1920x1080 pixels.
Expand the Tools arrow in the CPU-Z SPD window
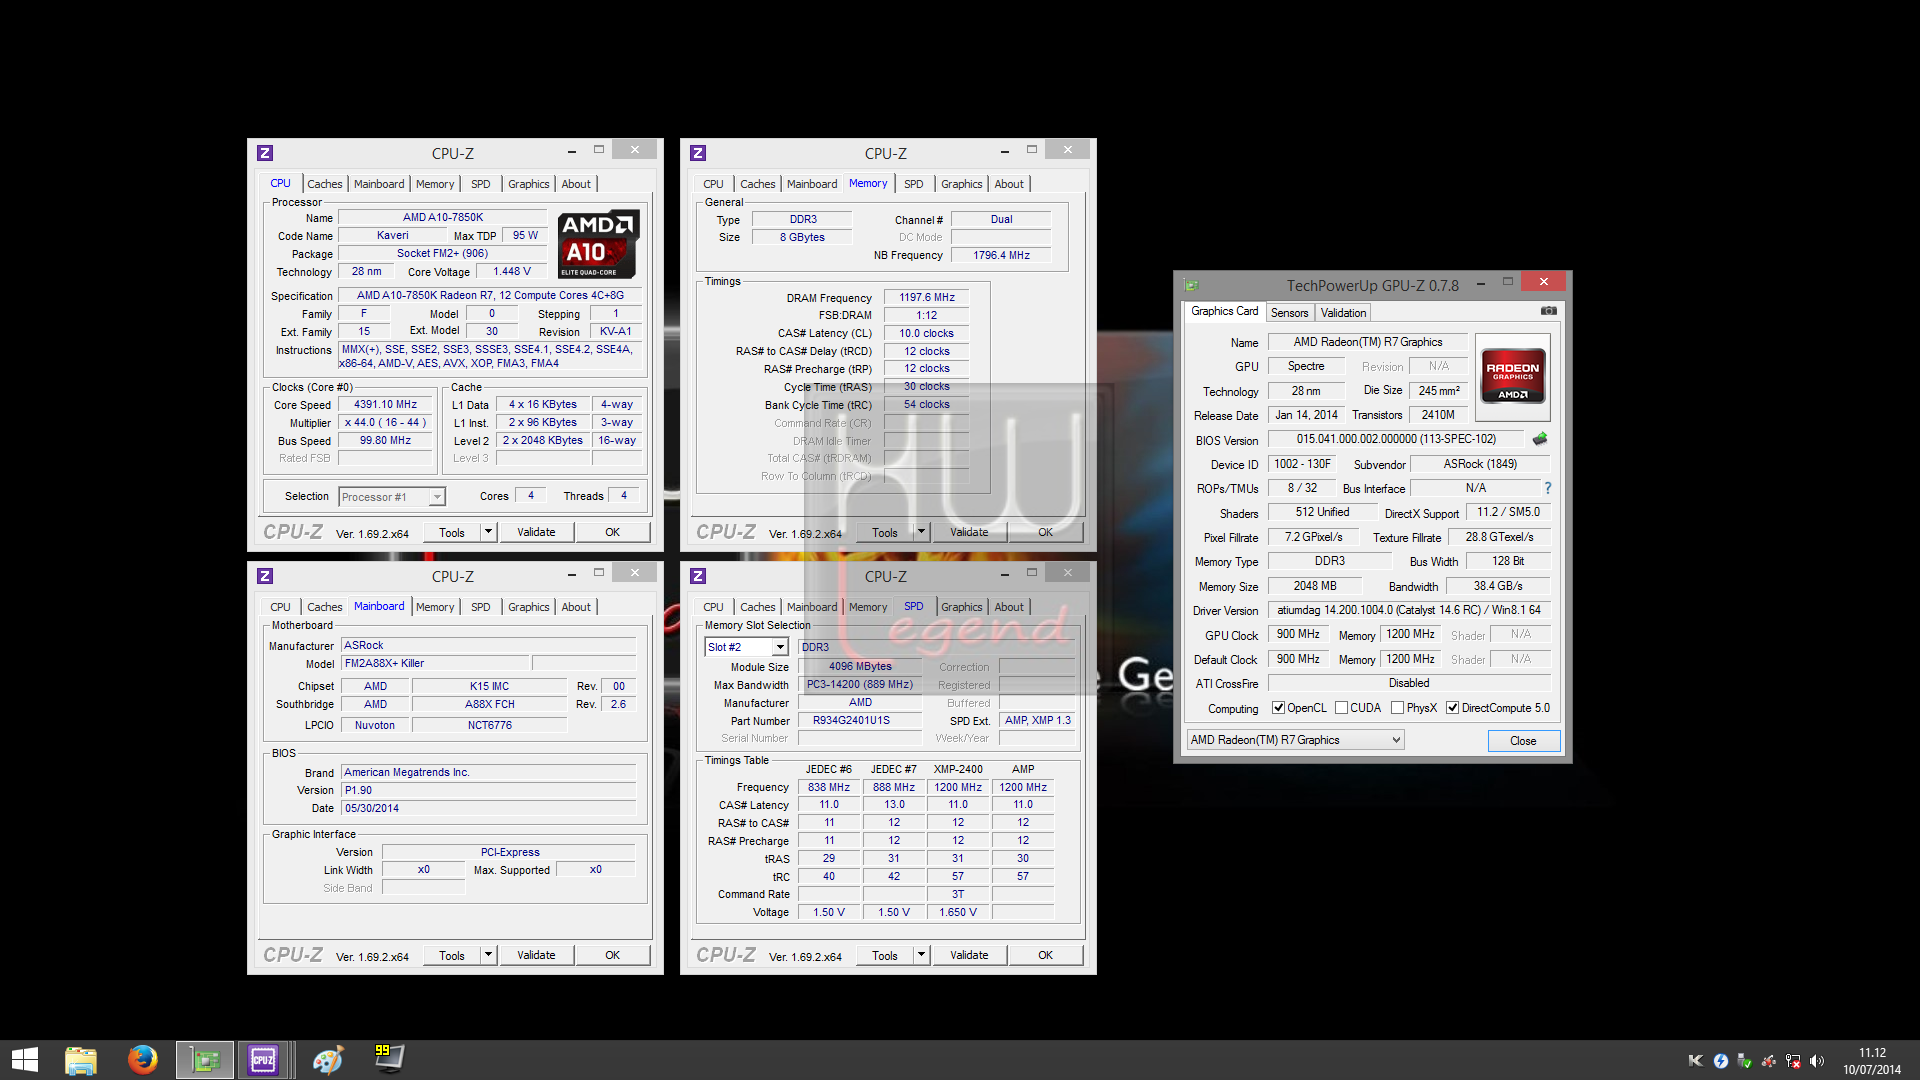pyautogui.click(x=922, y=955)
